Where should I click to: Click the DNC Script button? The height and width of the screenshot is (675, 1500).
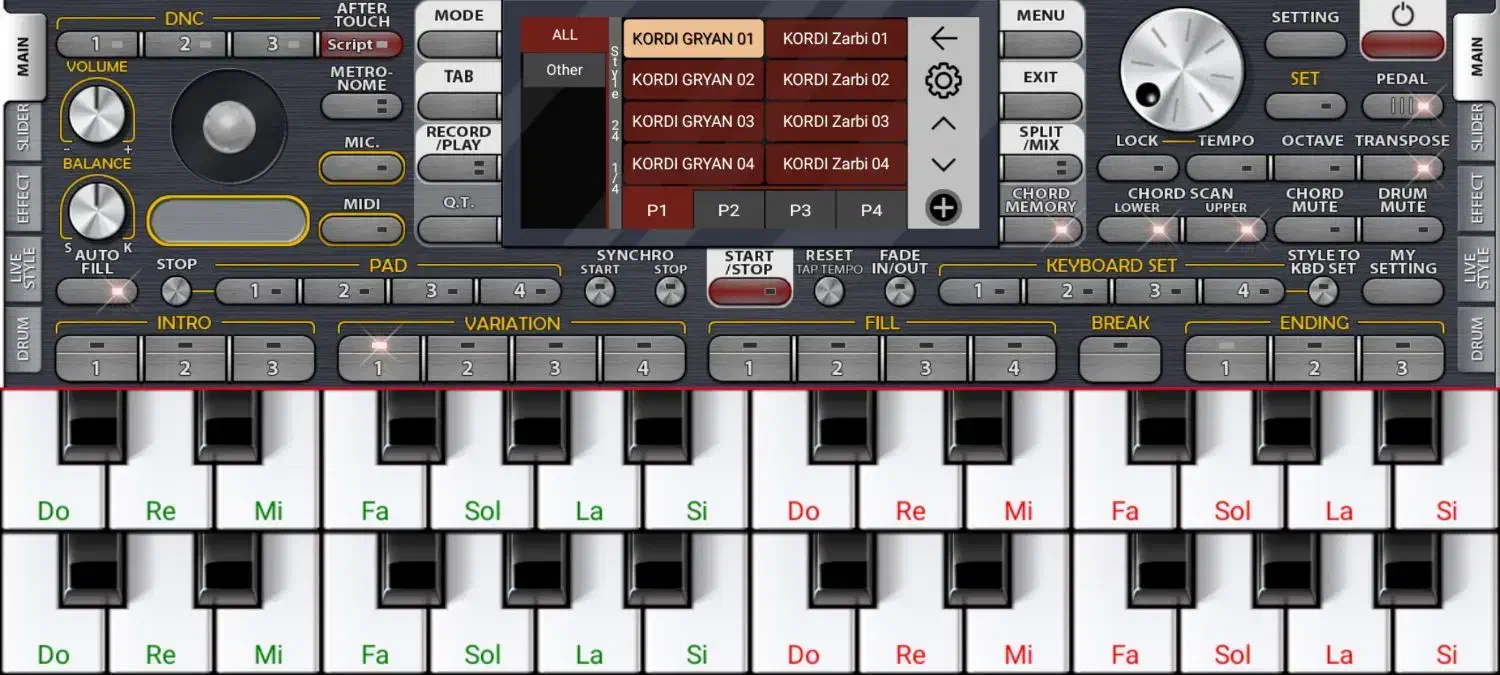coord(361,45)
